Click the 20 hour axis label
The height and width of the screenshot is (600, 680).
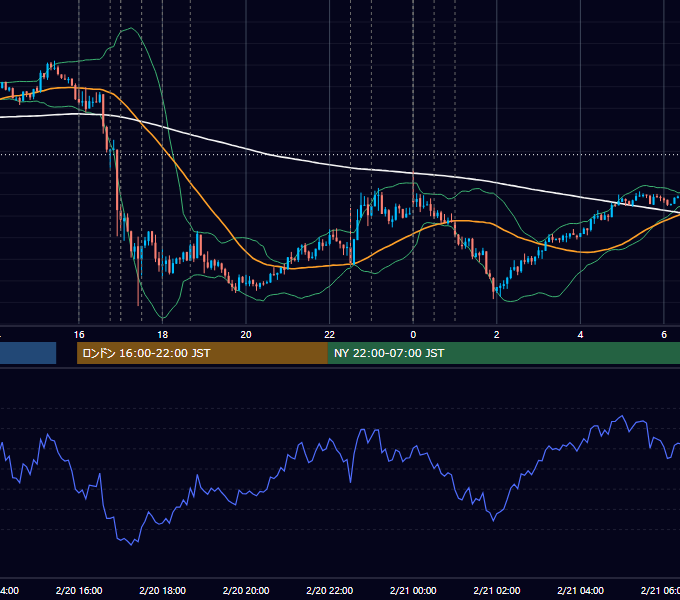pyautogui.click(x=246, y=335)
